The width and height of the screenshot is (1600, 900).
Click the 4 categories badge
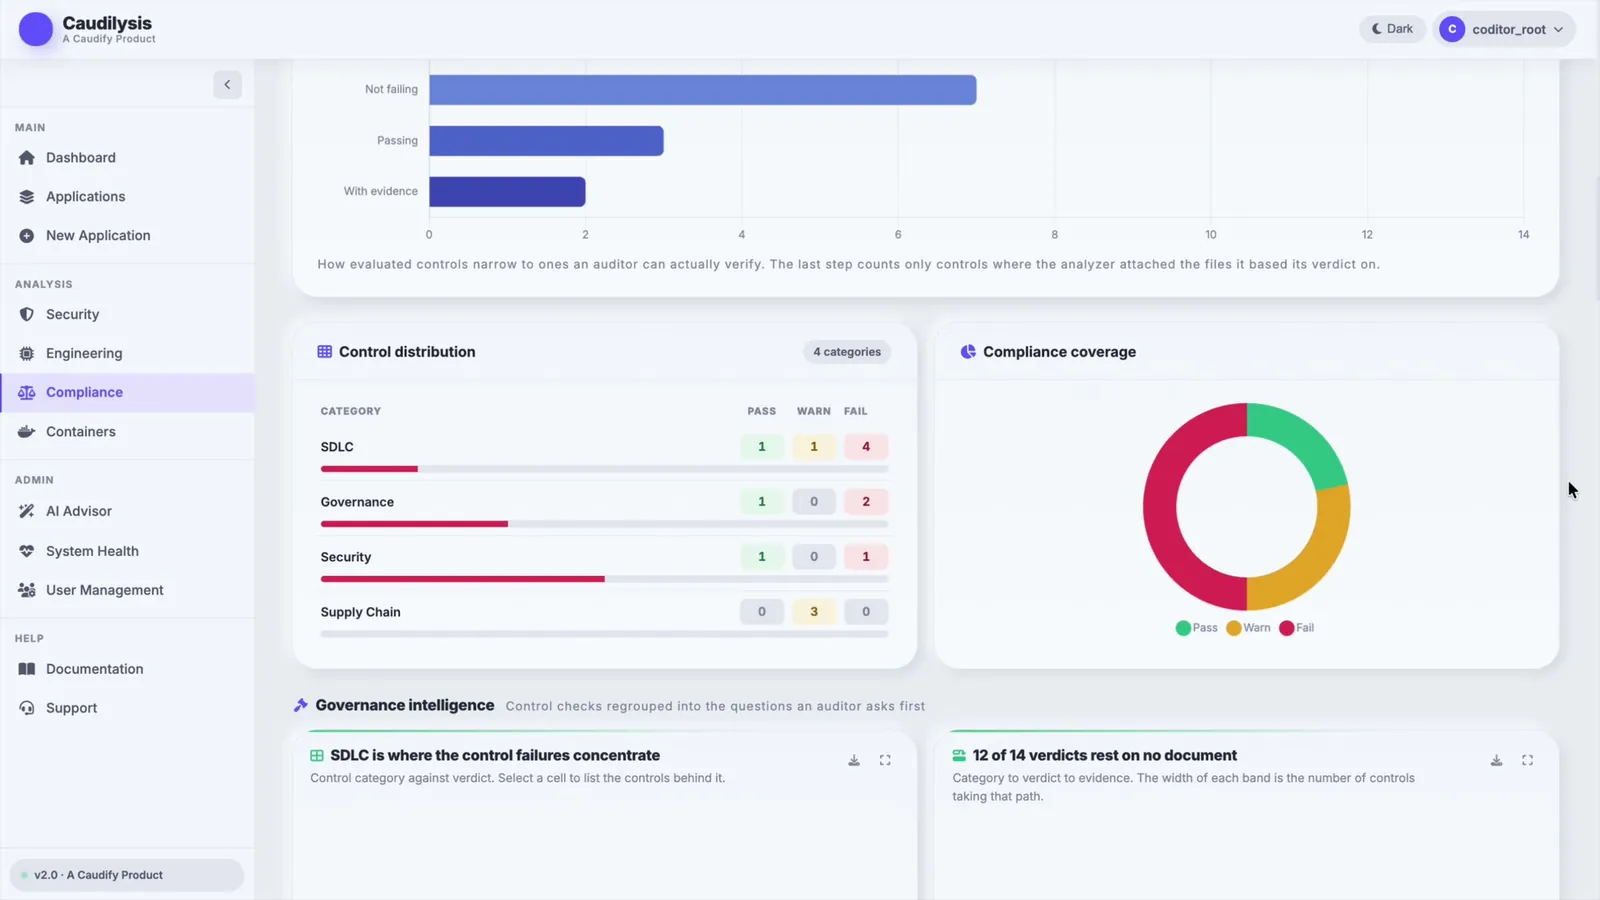pyautogui.click(x=847, y=352)
